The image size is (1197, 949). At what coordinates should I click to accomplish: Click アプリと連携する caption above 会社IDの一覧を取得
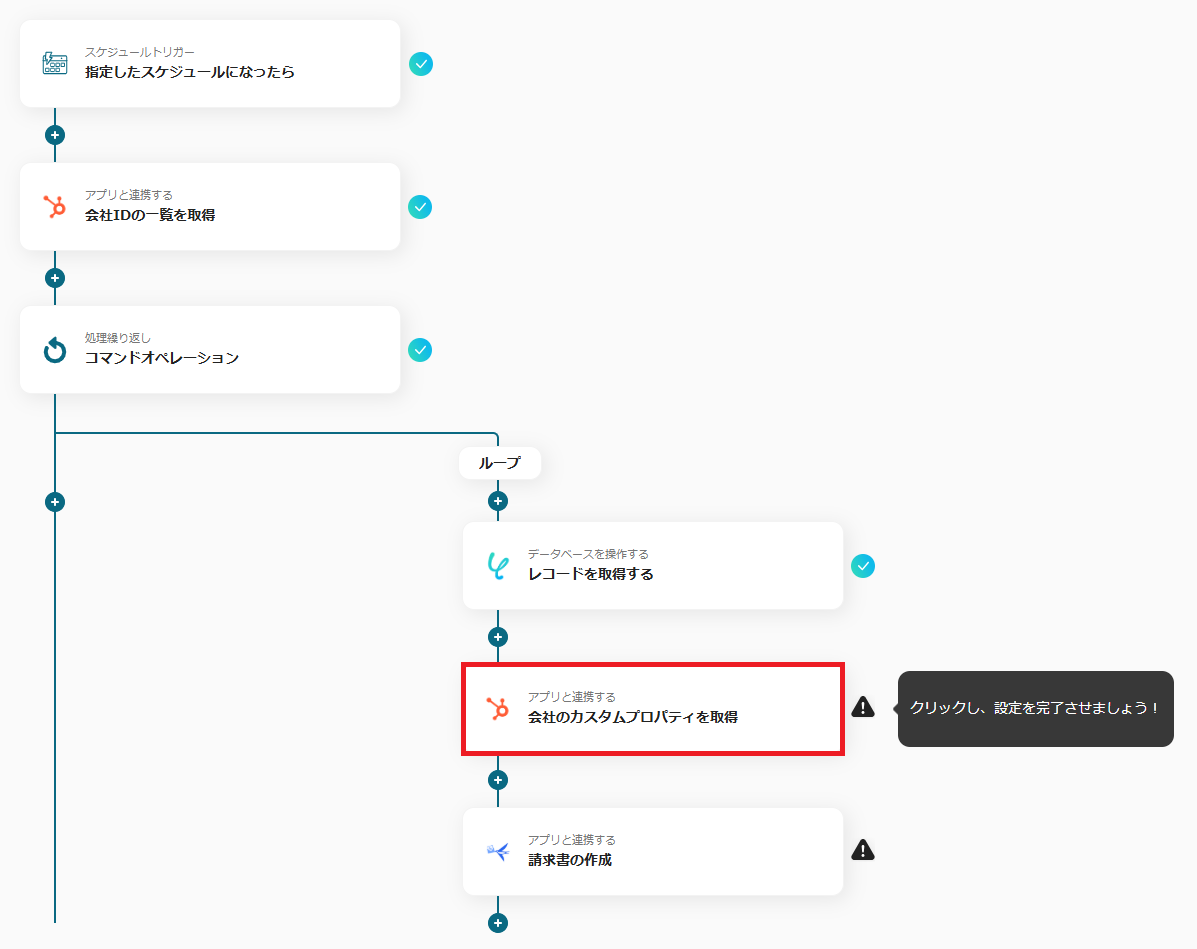click(128, 195)
